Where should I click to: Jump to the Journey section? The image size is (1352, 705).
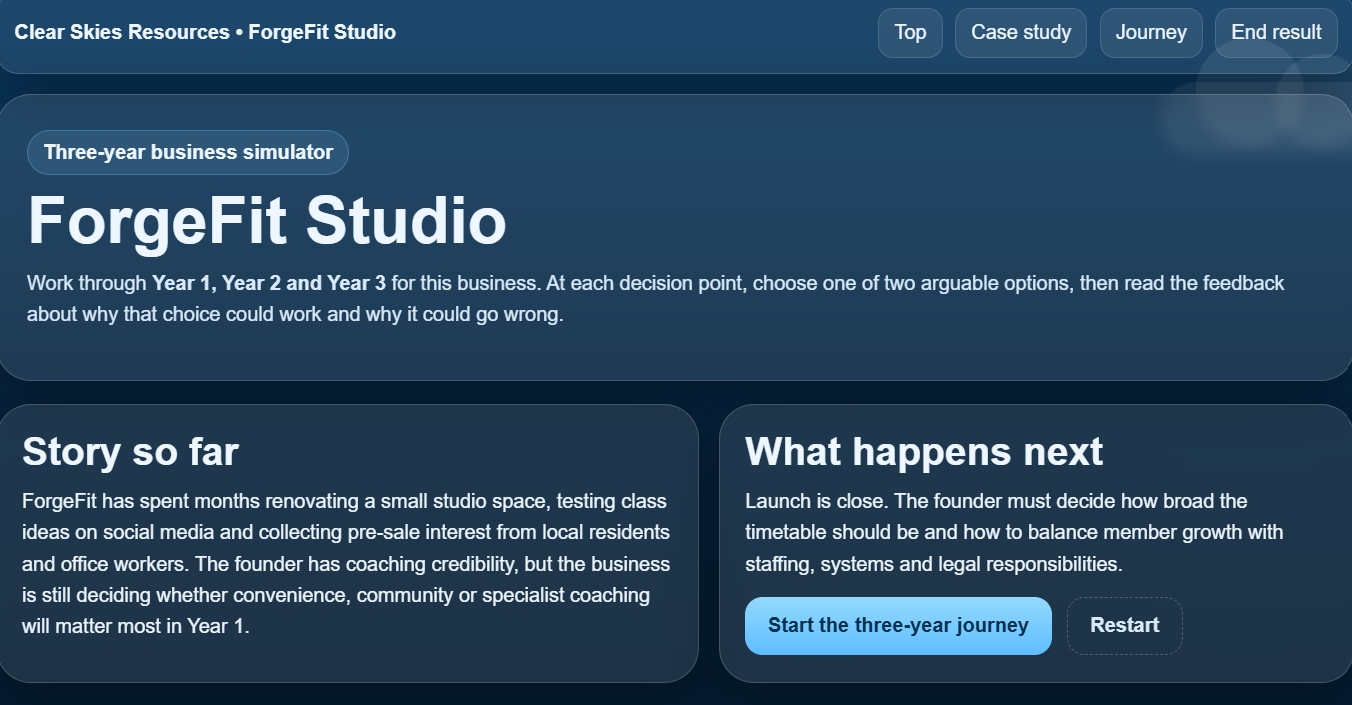click(x=1150, y=32)
